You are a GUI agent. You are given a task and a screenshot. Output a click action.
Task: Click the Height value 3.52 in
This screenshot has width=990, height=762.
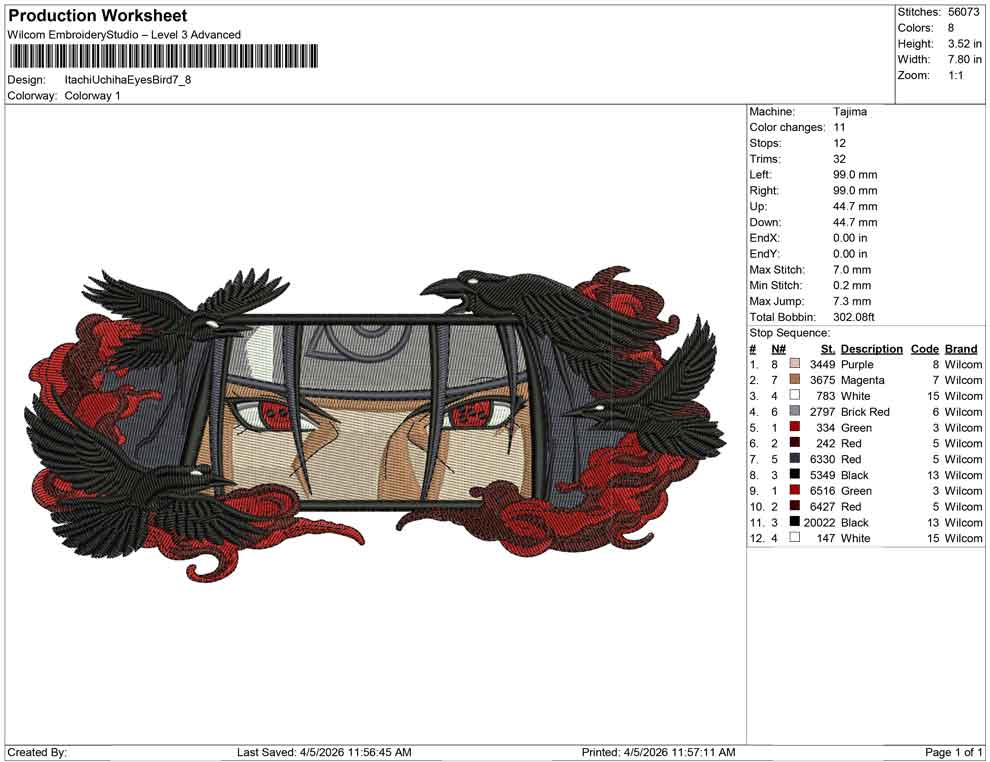tap(965, 44)
